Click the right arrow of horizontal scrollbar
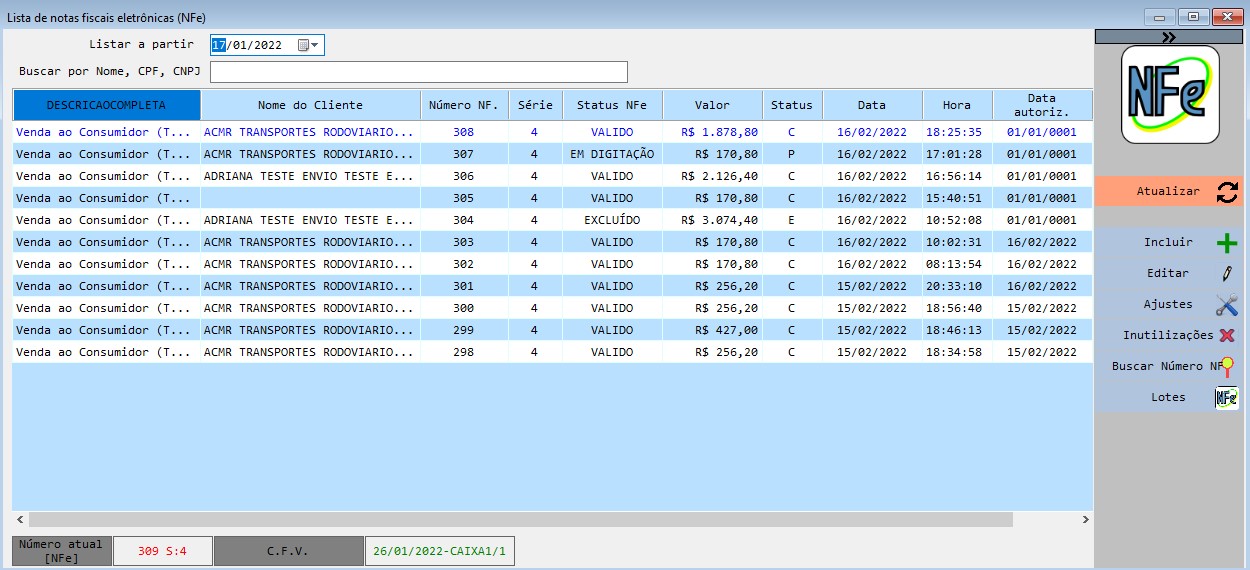 (1086, 520)
